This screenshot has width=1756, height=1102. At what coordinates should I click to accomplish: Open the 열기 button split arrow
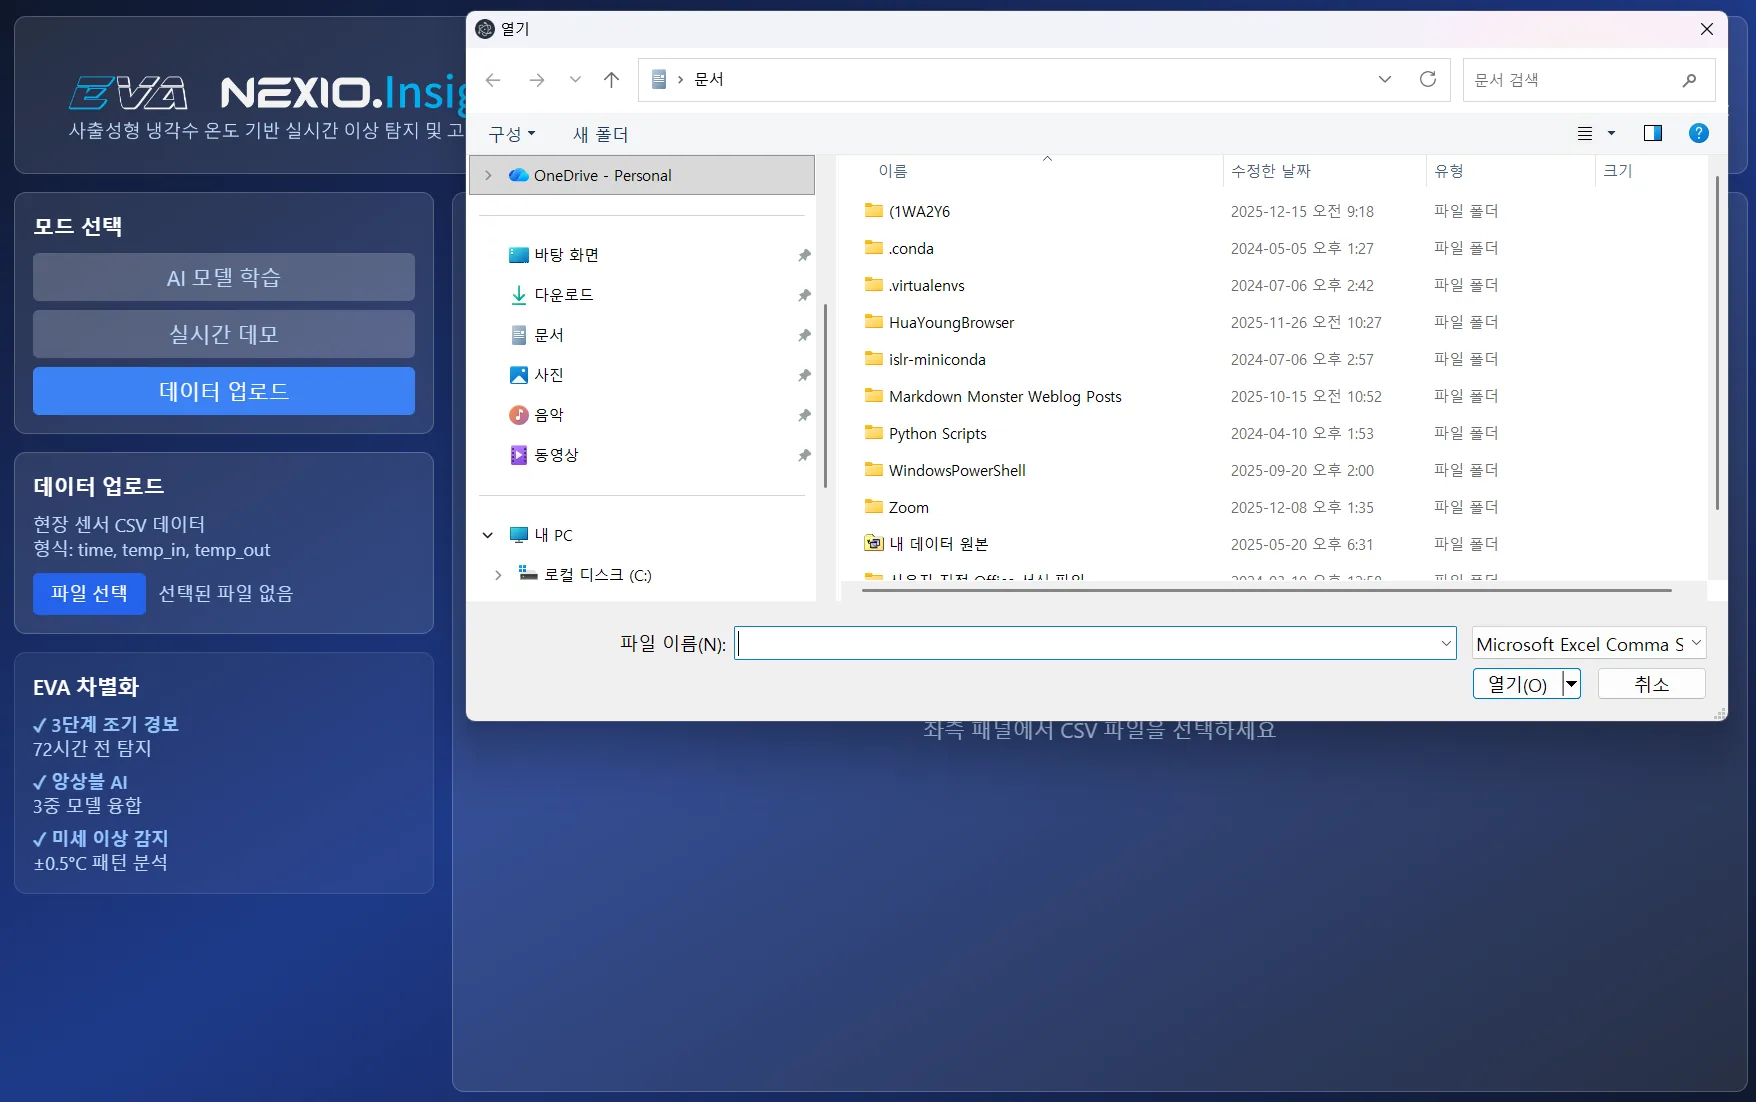pyautogui.click(x=1572, y=684)
